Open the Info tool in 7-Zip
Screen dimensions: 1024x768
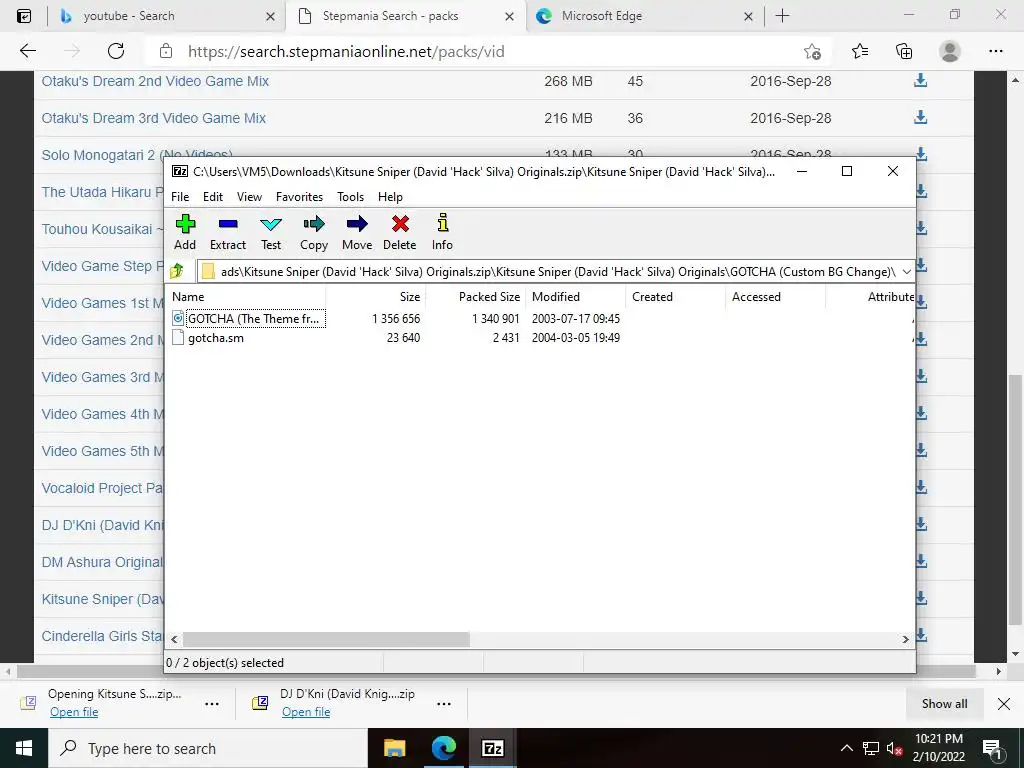442,232
